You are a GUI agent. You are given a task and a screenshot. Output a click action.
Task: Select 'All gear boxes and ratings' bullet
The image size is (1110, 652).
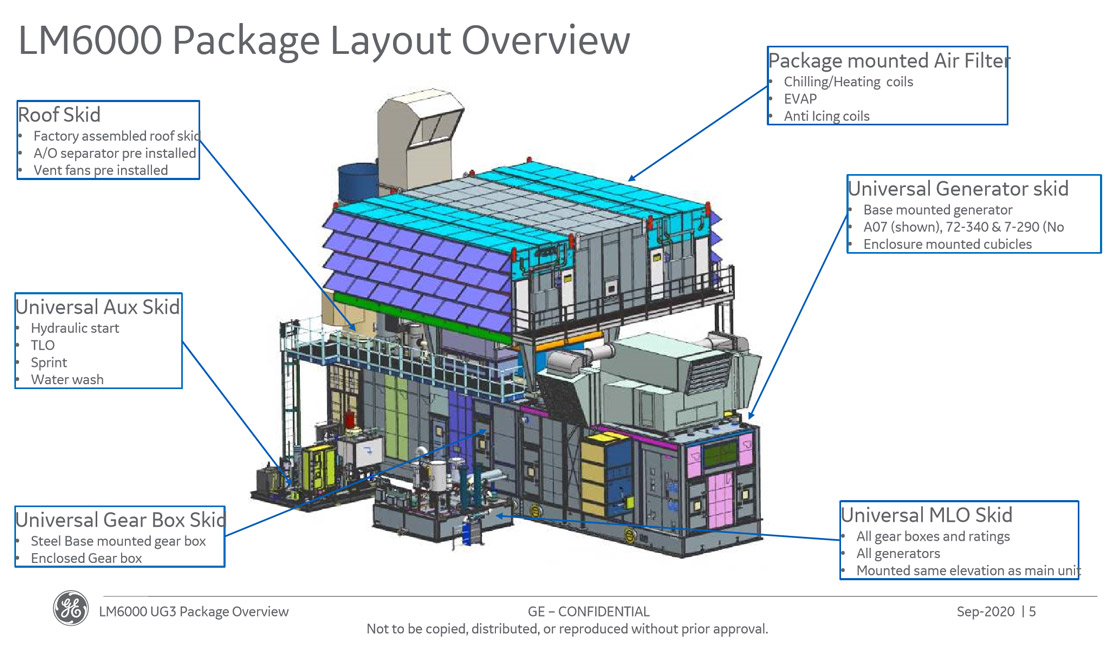[x=933, y=536]
